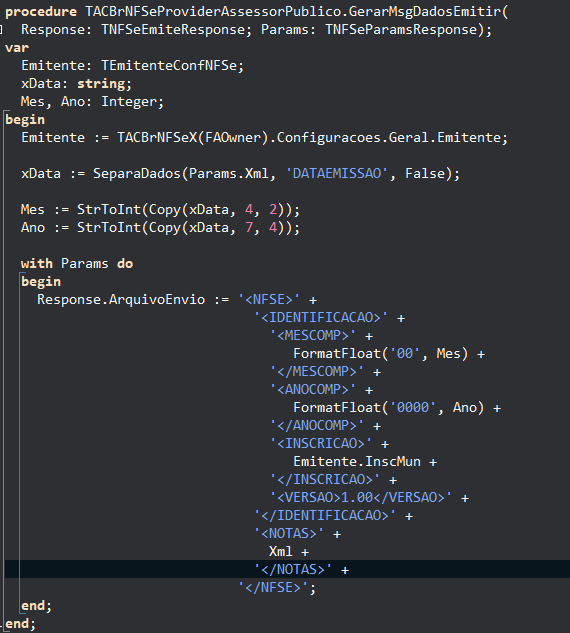The height and width of the screenshot is (633, 570).
Task: Click the fold marker beside Response parameter line
Action: coord(1,29)
